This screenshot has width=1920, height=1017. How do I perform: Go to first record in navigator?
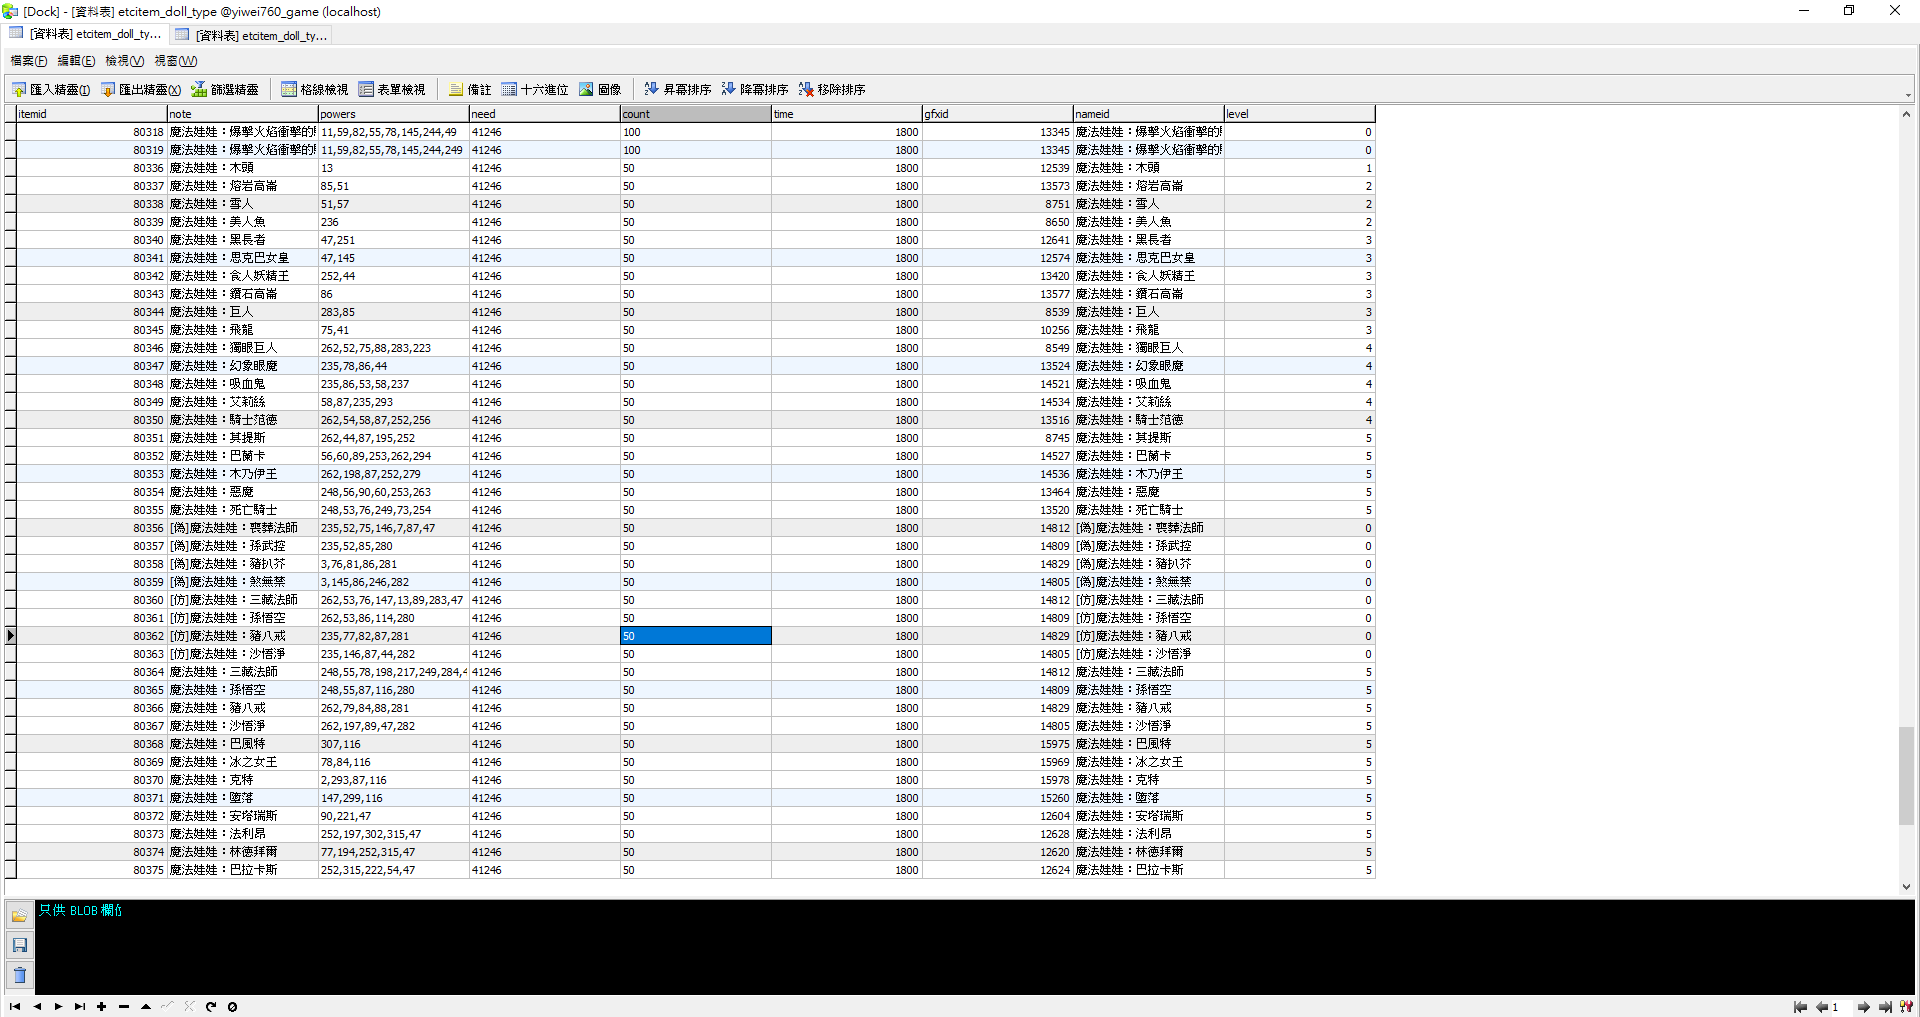(x=15, y=1007)
